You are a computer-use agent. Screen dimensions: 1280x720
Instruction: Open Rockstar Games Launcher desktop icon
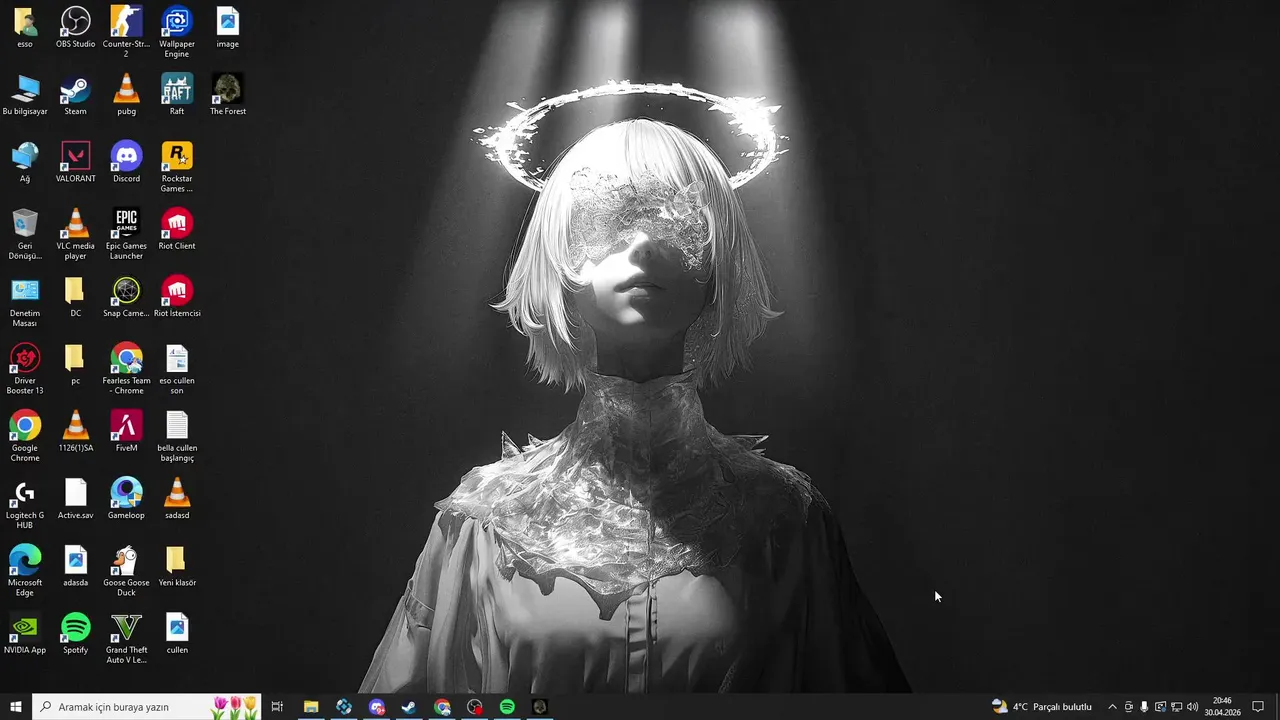pyautogui.click(x=177, y=166)
